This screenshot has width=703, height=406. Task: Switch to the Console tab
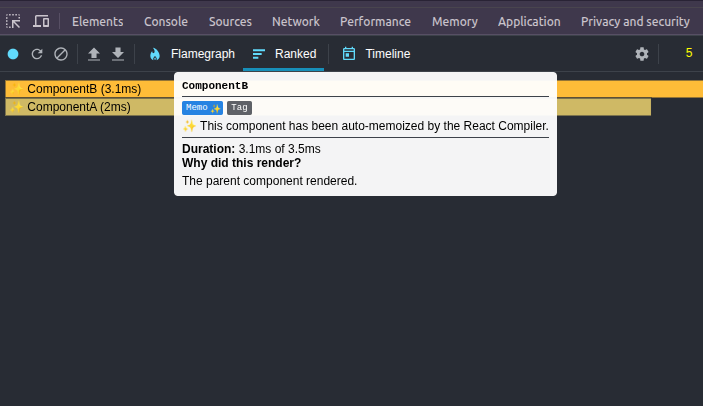(166, 22)
